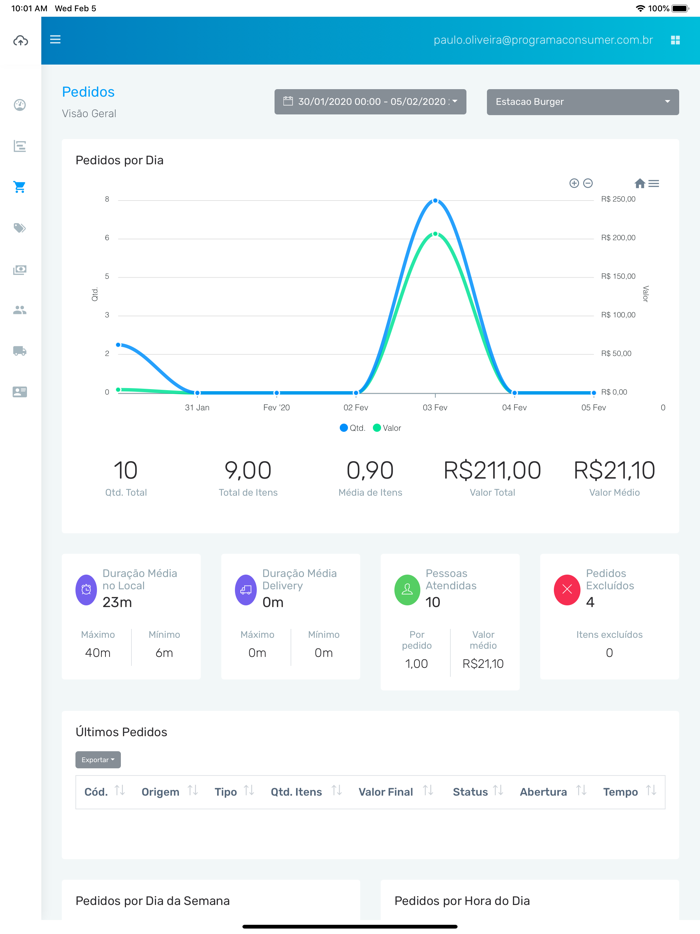Click the green Pessoas Atendidas person icon
Image resolution: width=700 pixels, height=934 pixels.
point(407,590)
